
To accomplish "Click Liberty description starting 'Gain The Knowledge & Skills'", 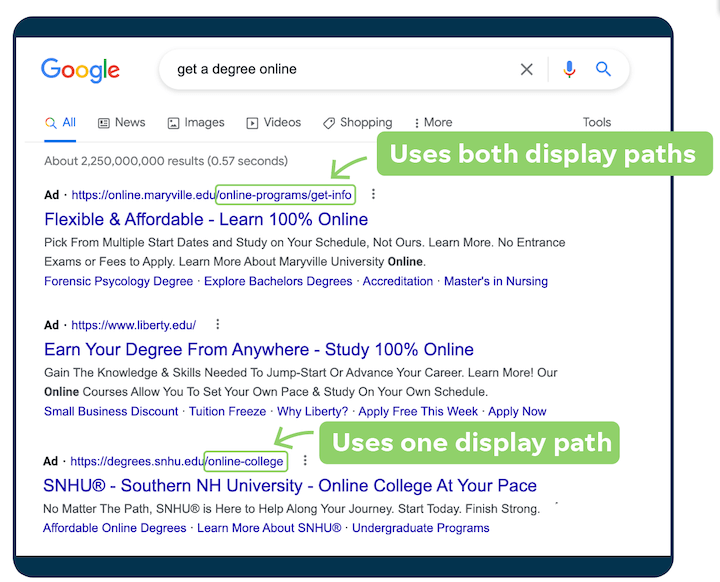I will point(301,382).
